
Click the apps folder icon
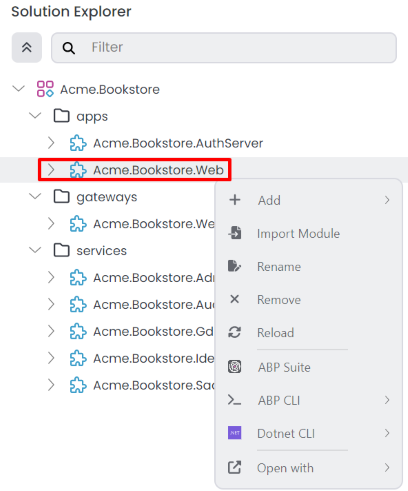[62, 116]
